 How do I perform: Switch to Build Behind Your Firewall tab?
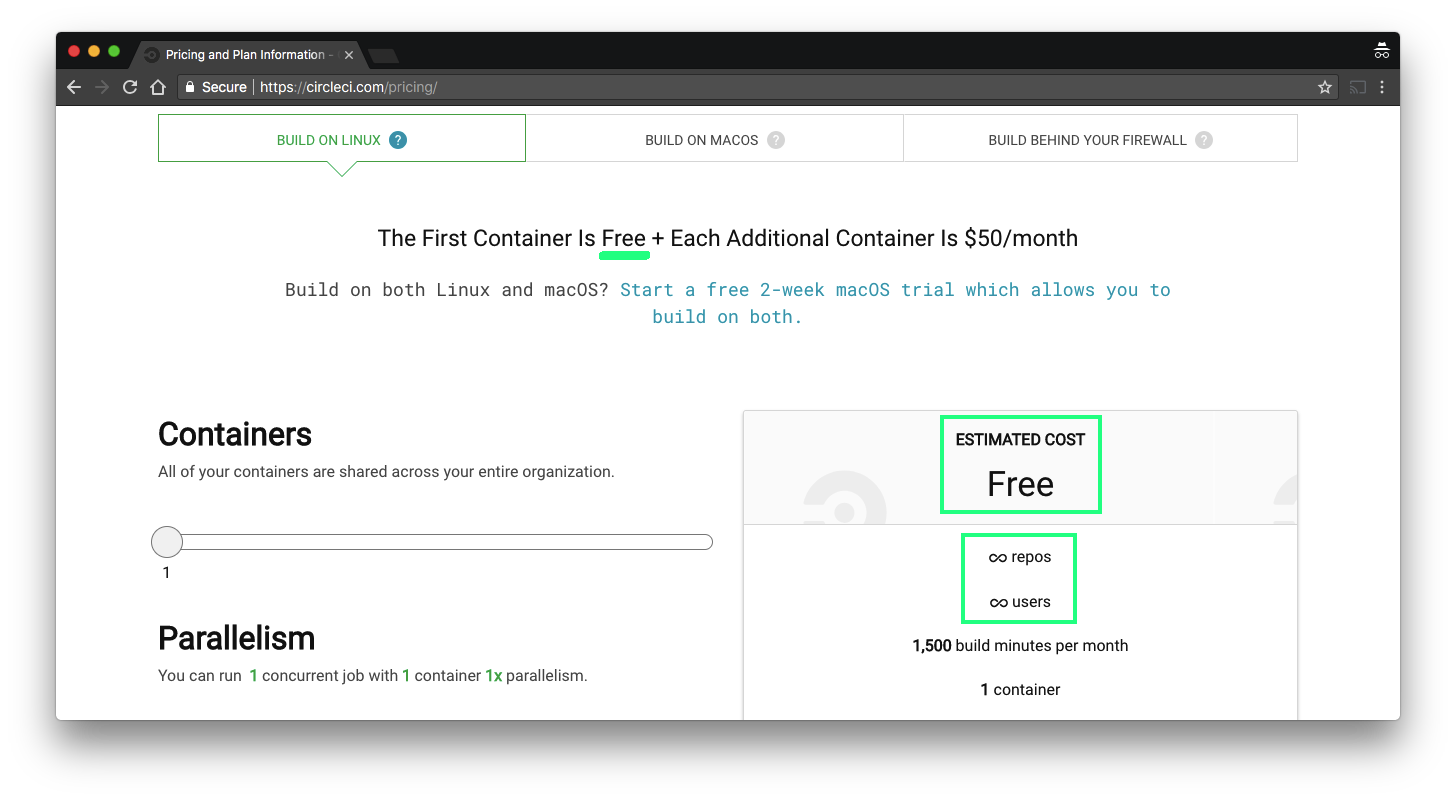[1100, 138]
